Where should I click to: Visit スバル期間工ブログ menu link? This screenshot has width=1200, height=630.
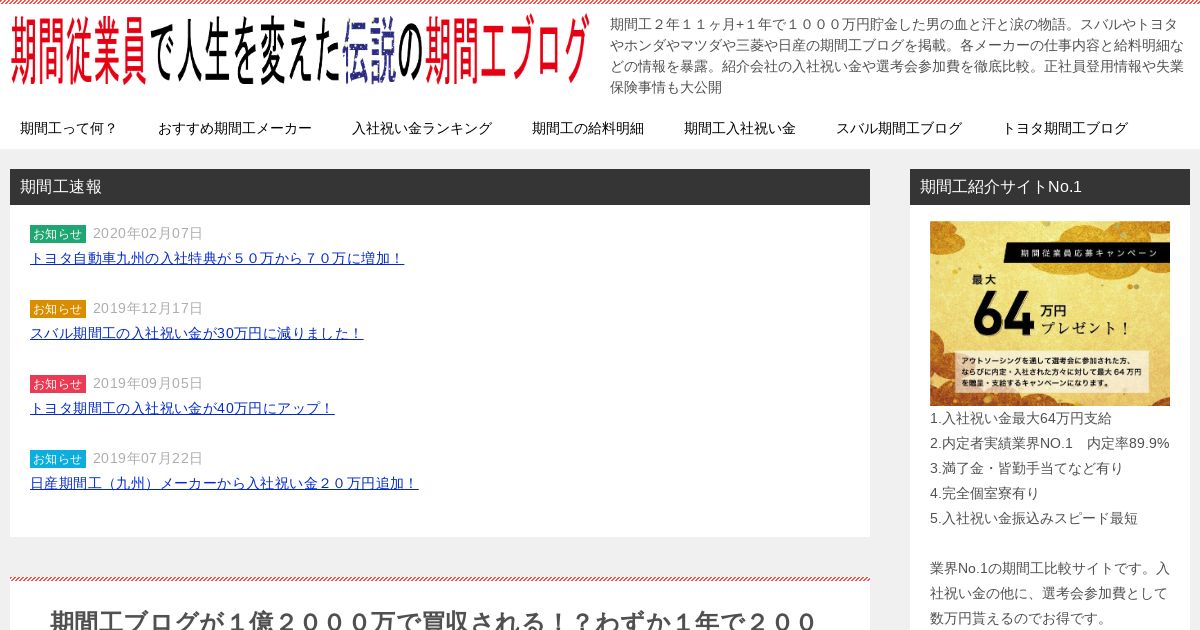[899, 128]
